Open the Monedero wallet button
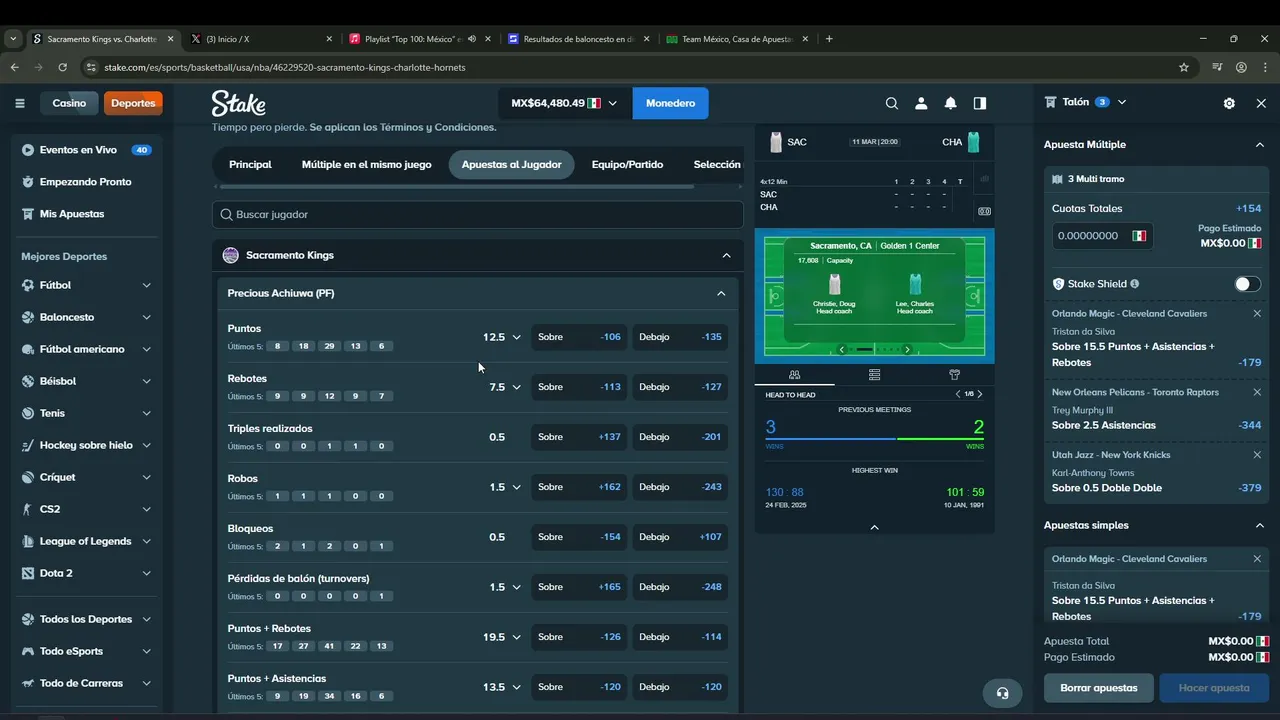This screenshot has width=1280, height=720. pos(670,103)
